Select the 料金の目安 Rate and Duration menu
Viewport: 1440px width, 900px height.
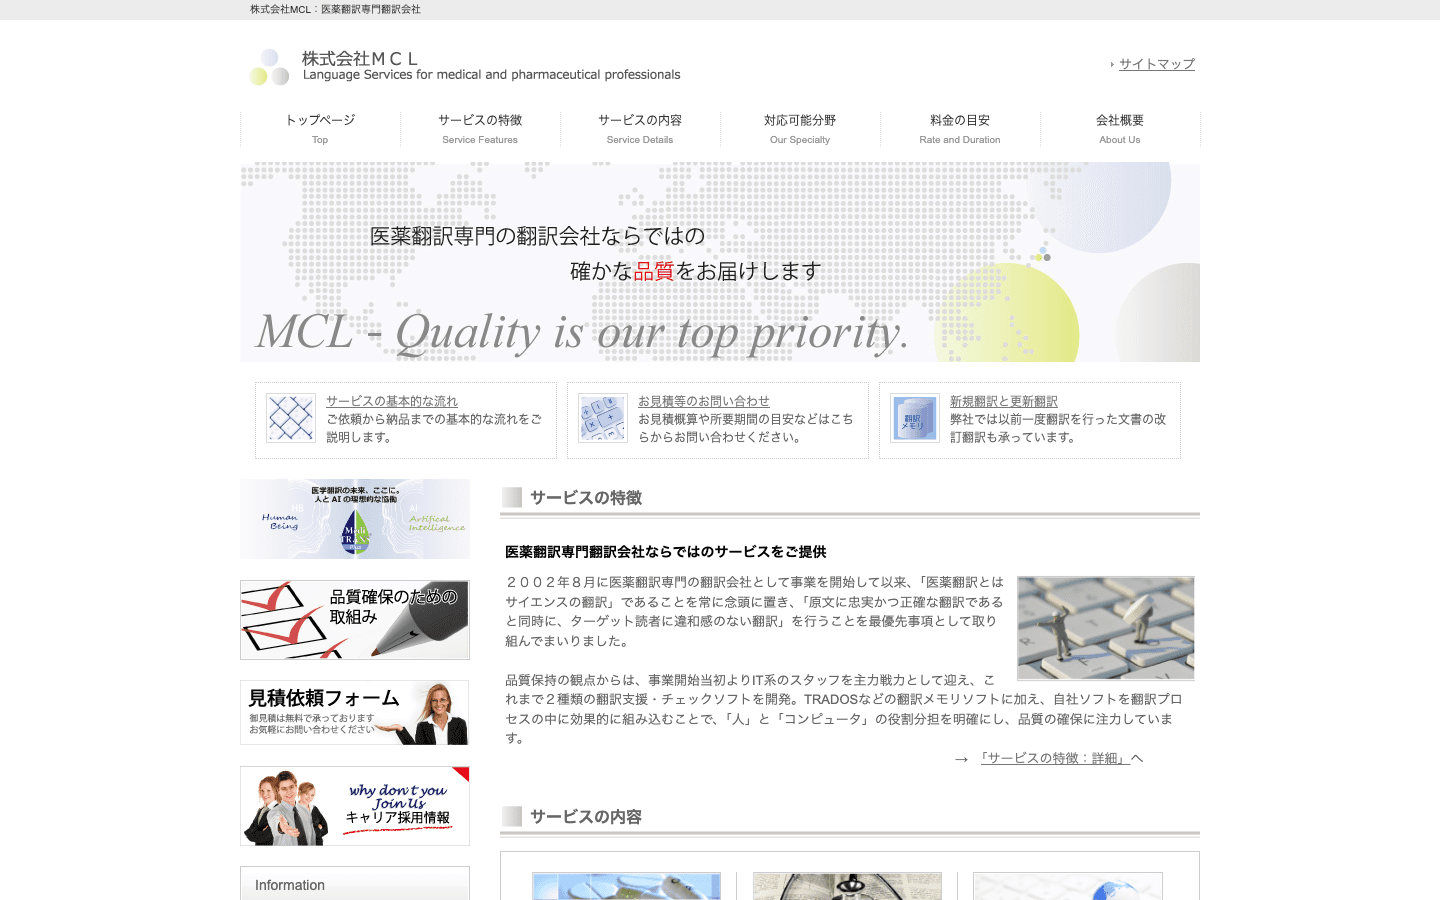(960, 129)
